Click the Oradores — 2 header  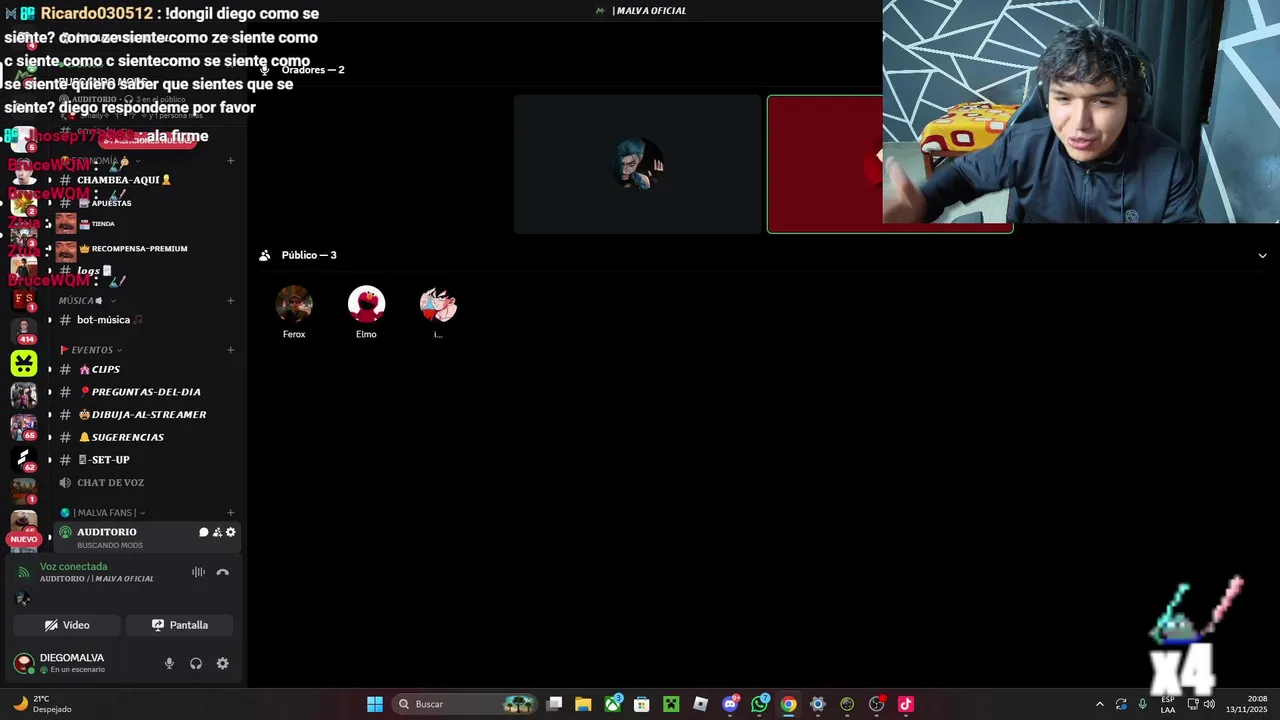[312, 70]
